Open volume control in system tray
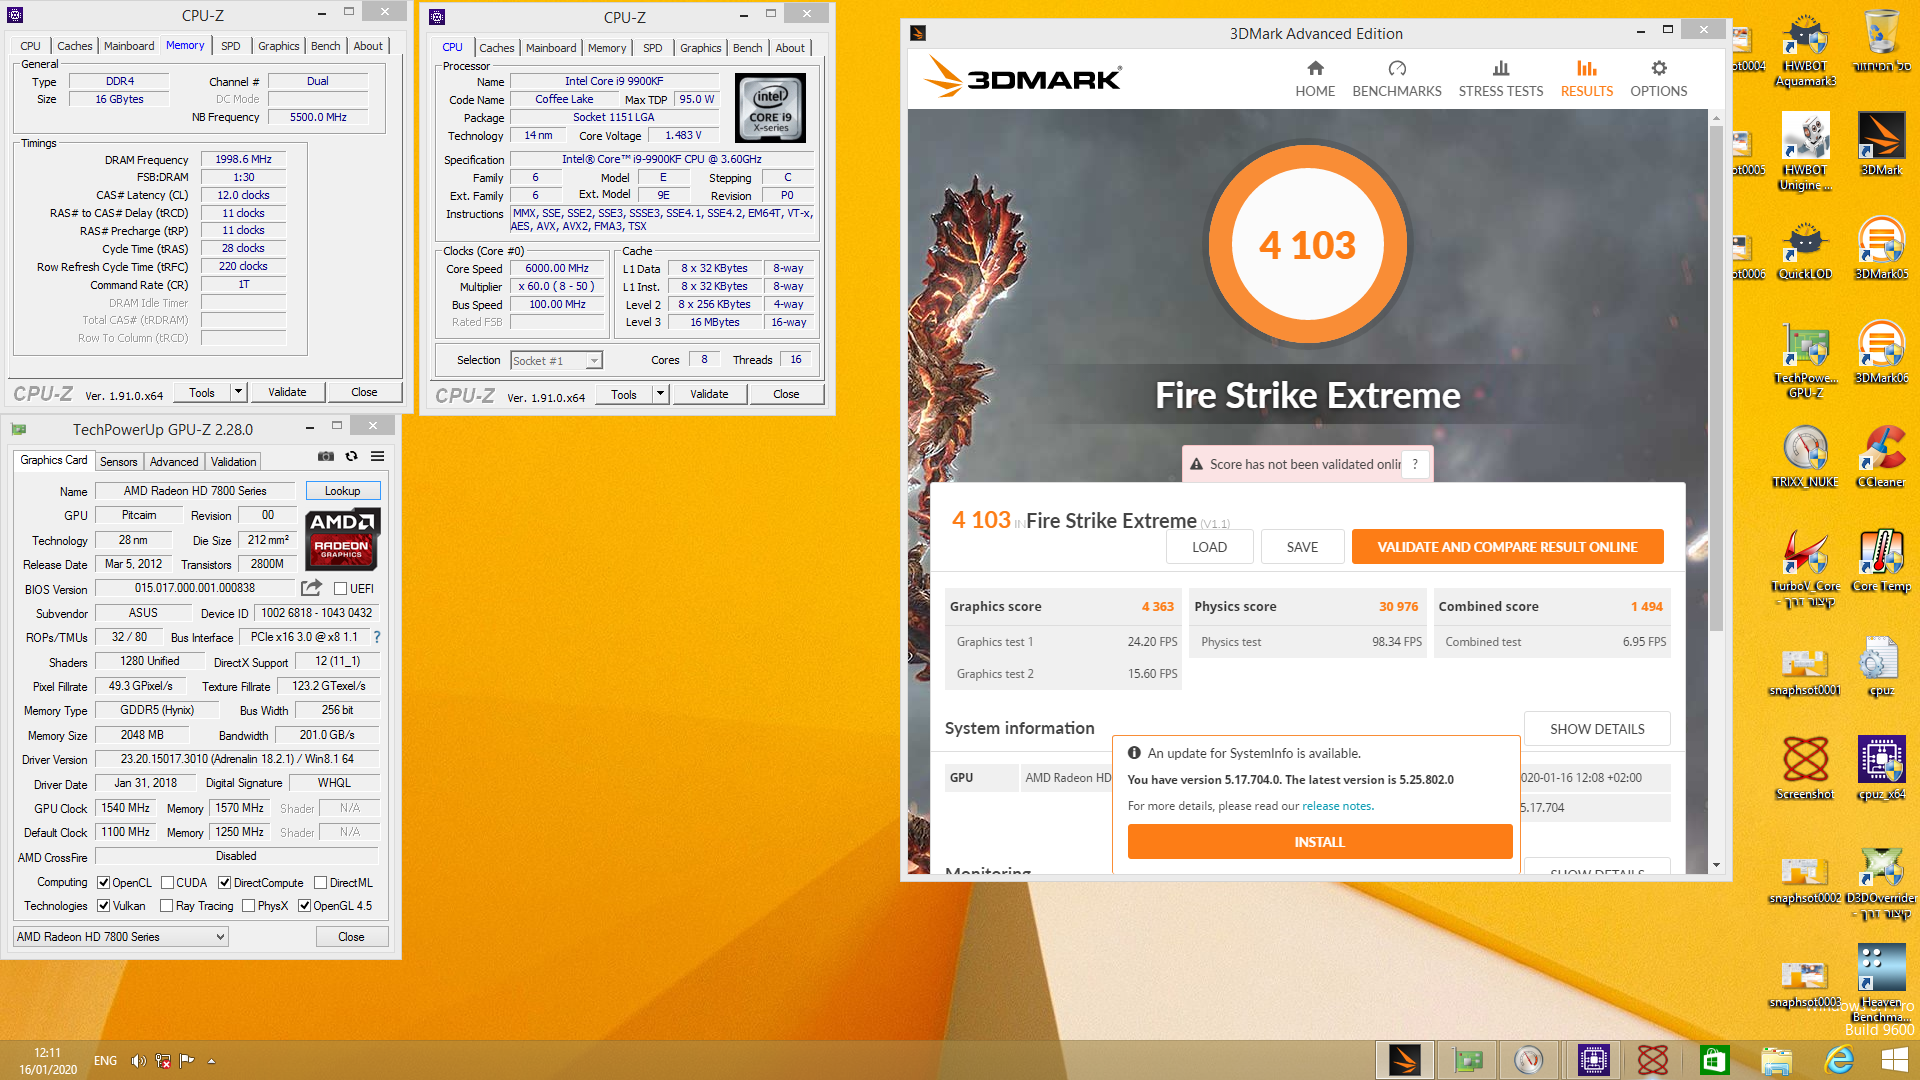 pos(138,1061)
